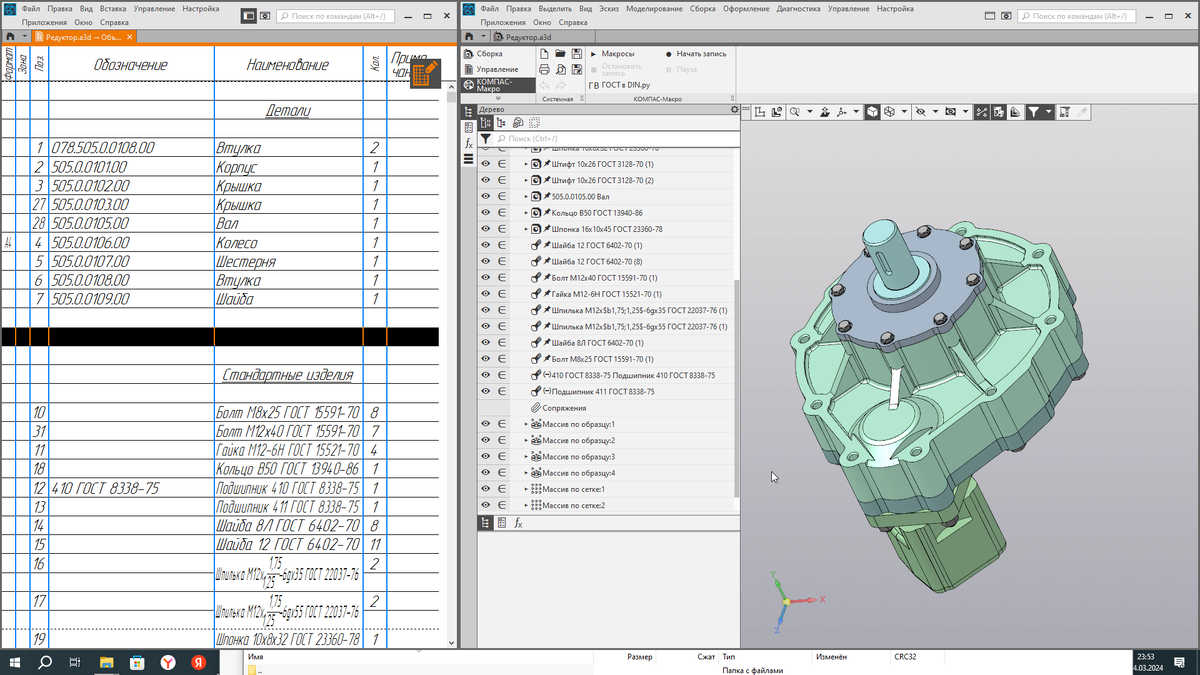The width and height of the screenshot is (1200, 675).
Task: Click the wireframe cube display icon
Action: point(888,112)
